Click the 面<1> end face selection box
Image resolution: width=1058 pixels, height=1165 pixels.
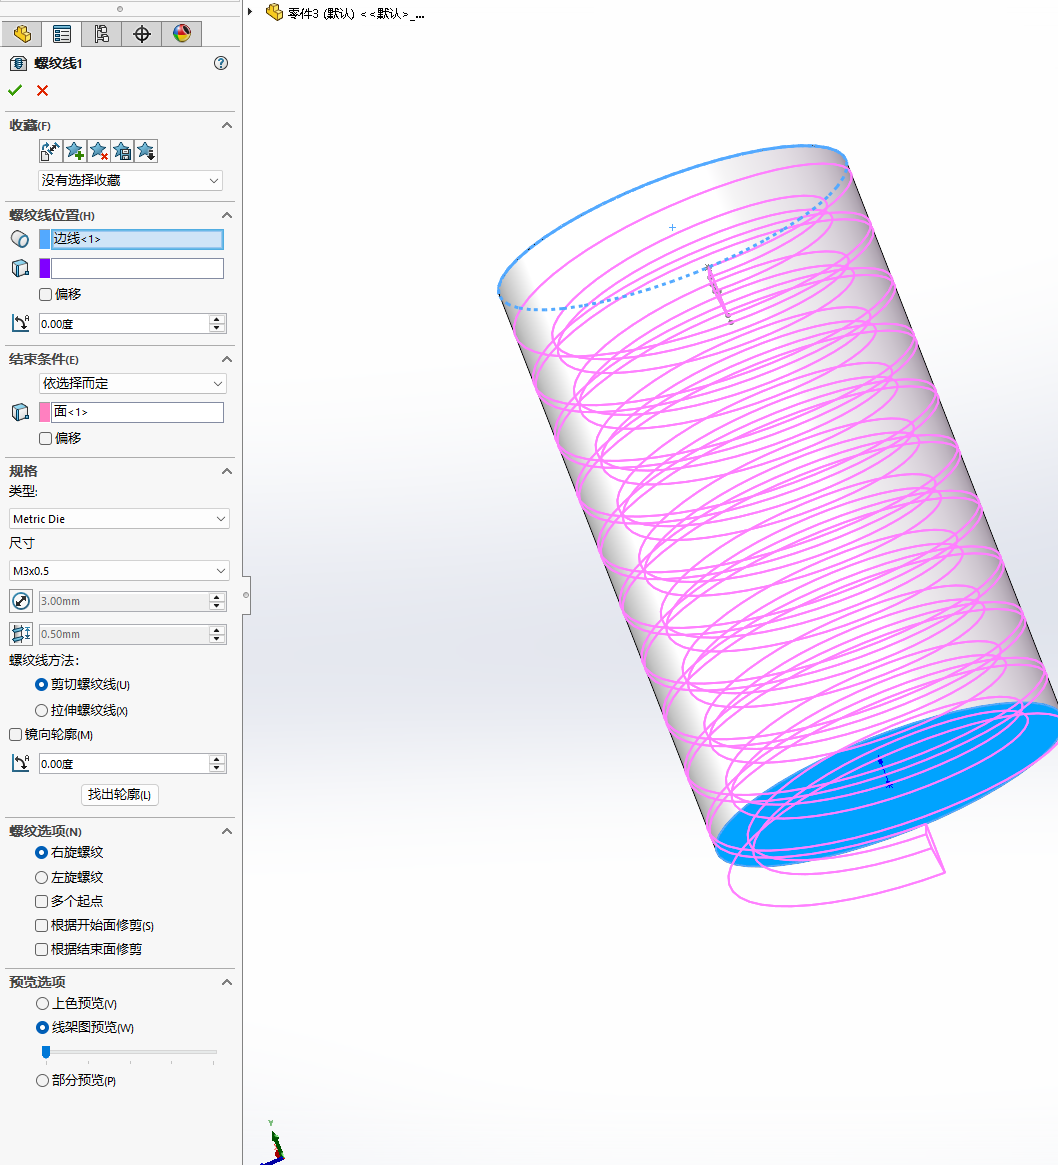click(137, 412)
